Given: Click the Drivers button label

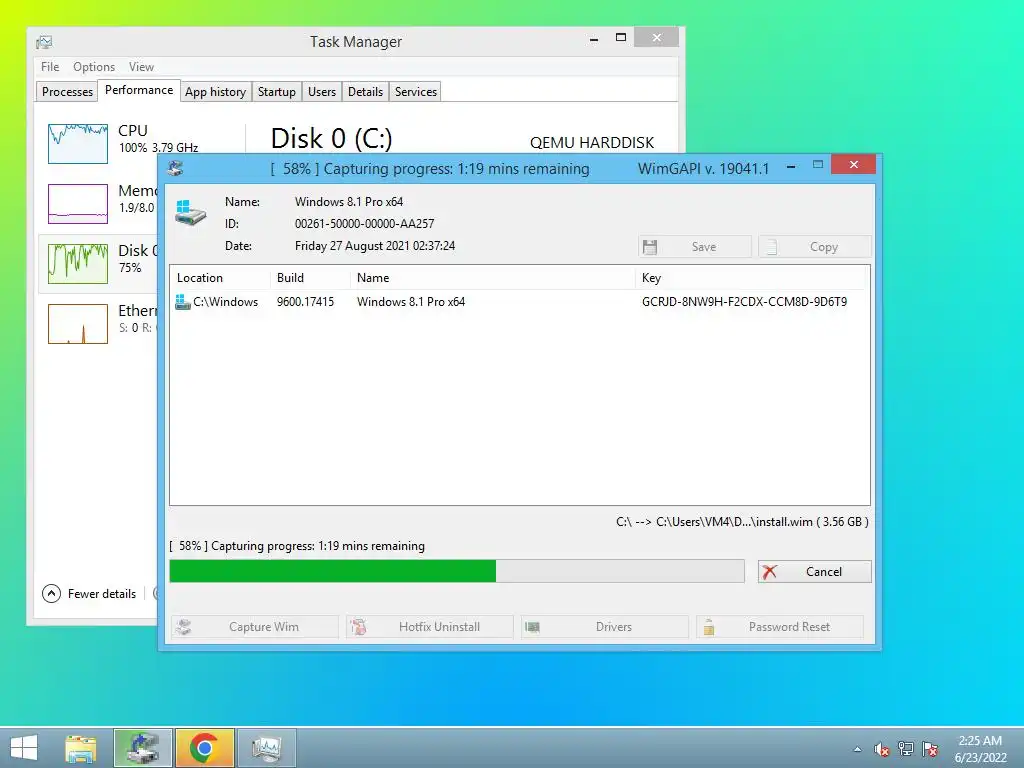Looking at the screenshot, I should click(613, 627).
